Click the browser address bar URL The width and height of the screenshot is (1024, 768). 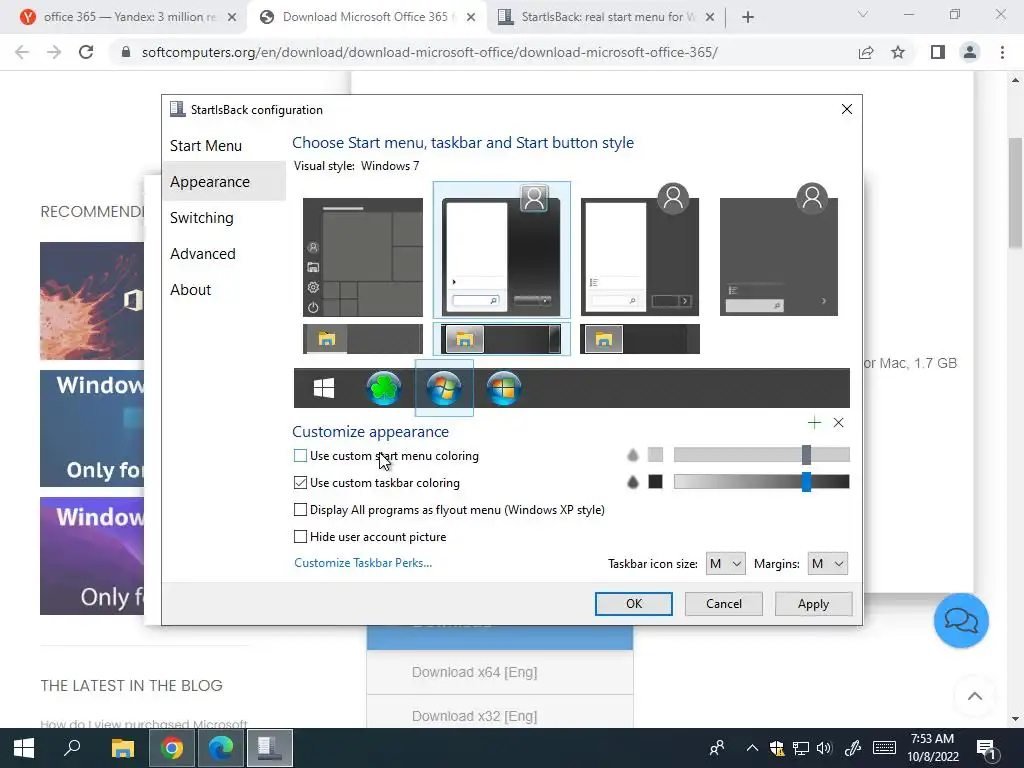tap(429, 52)
